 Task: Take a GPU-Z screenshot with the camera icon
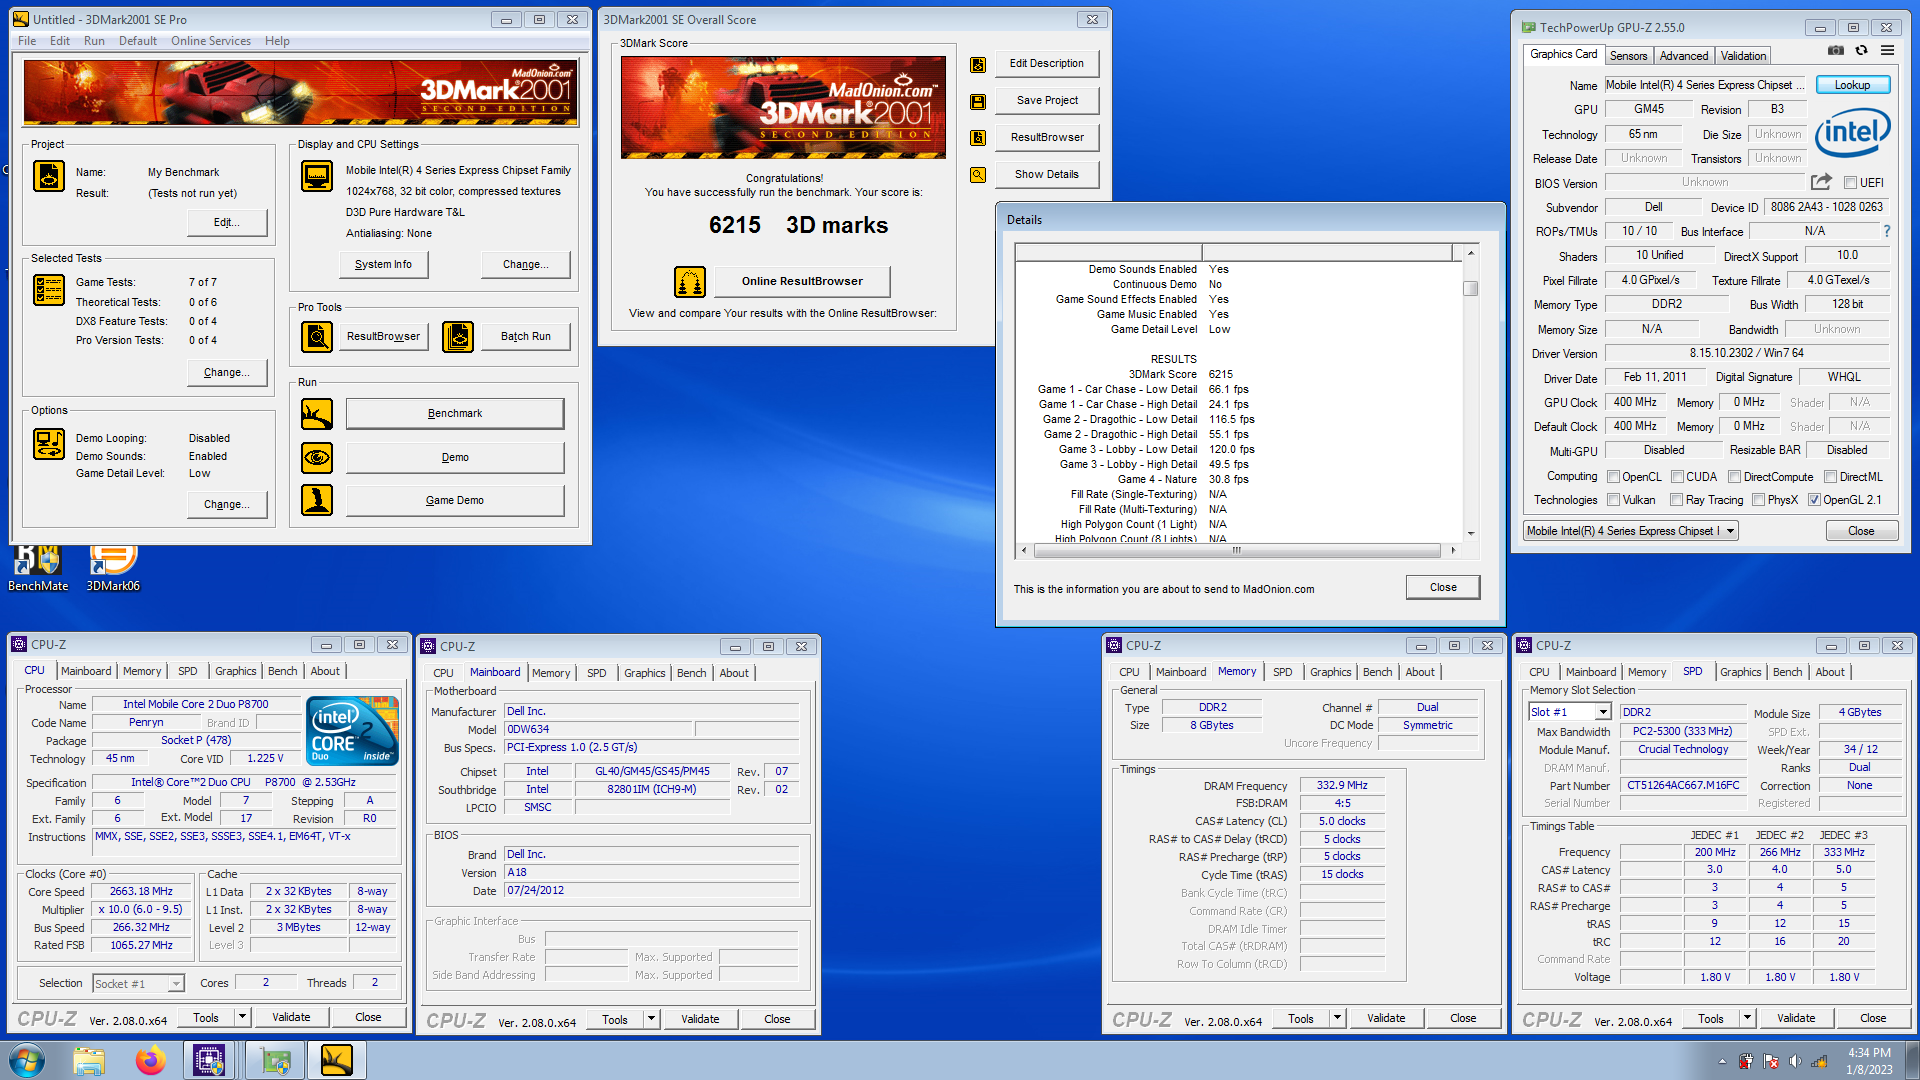[x=1836, y=50]
